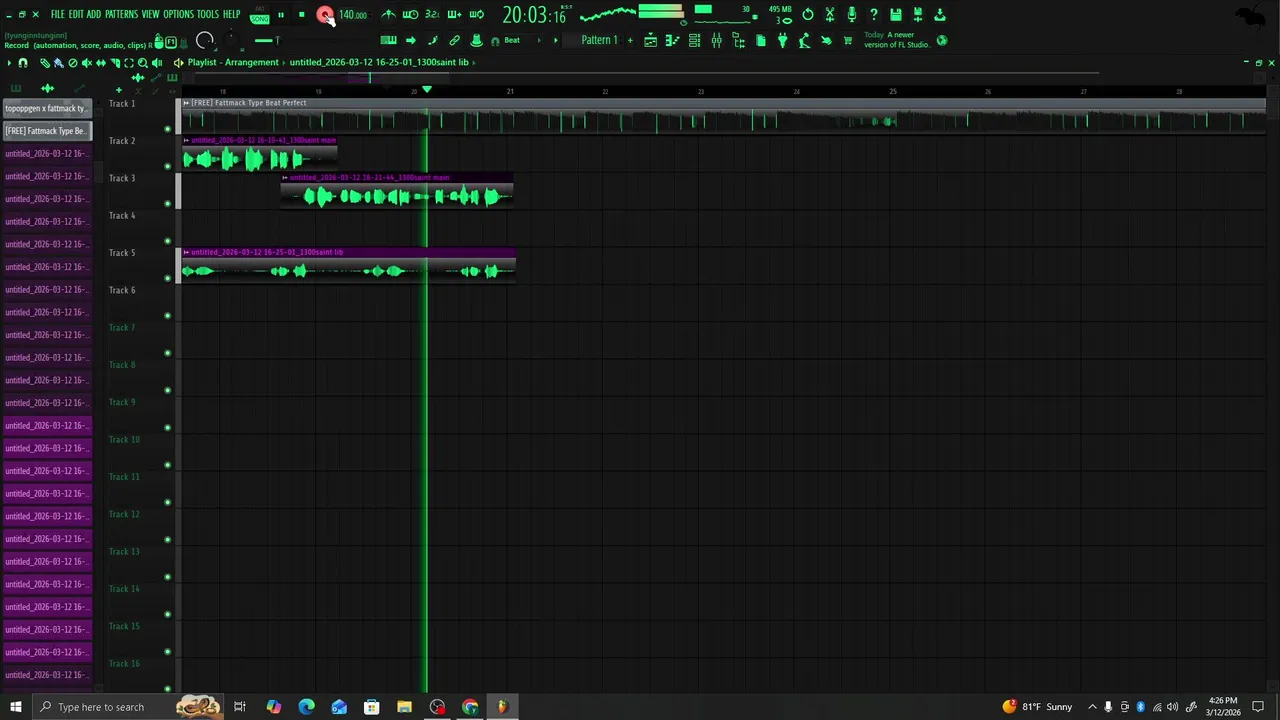The image size is (1280, 720).
Task: Mute Track 5 with its green dot
Action: coord(167,278)
